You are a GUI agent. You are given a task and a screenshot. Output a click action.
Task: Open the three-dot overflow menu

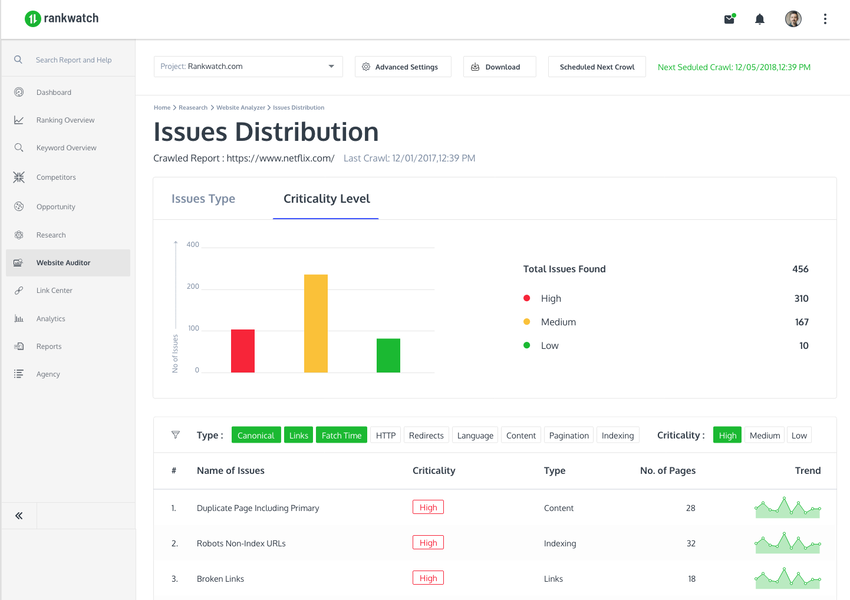(x=824, y=17)
